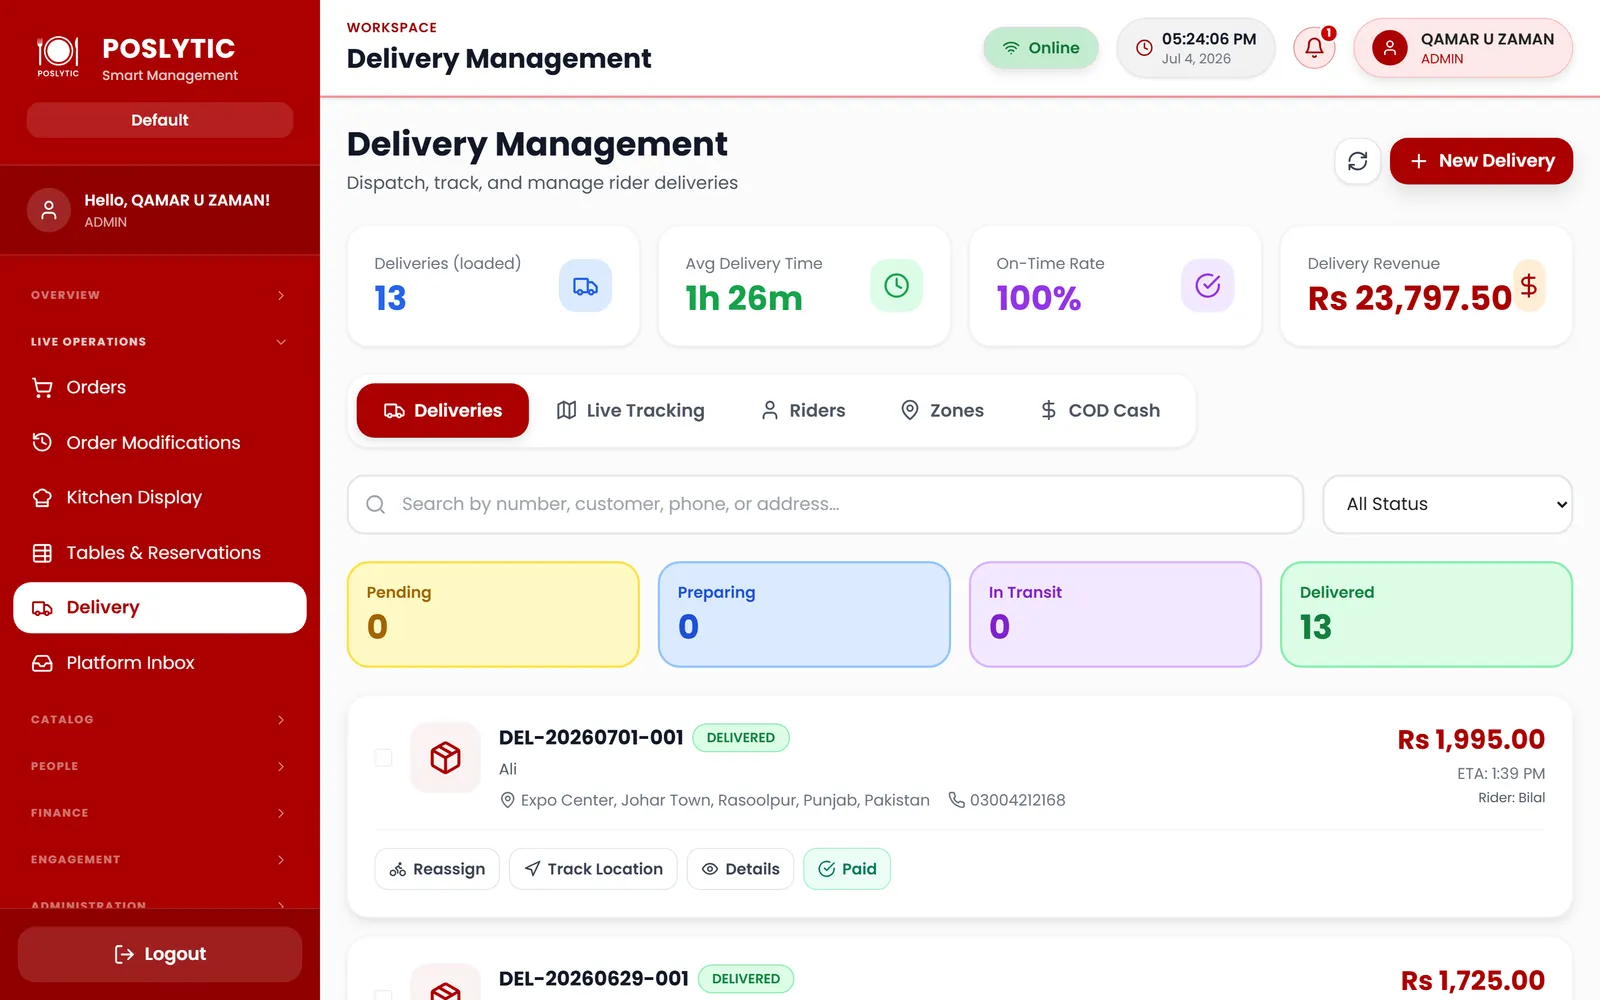This screenshot has height=1000, width=1600.
Task: Click location pin beside Expo Center address
Action: point(507,800)
